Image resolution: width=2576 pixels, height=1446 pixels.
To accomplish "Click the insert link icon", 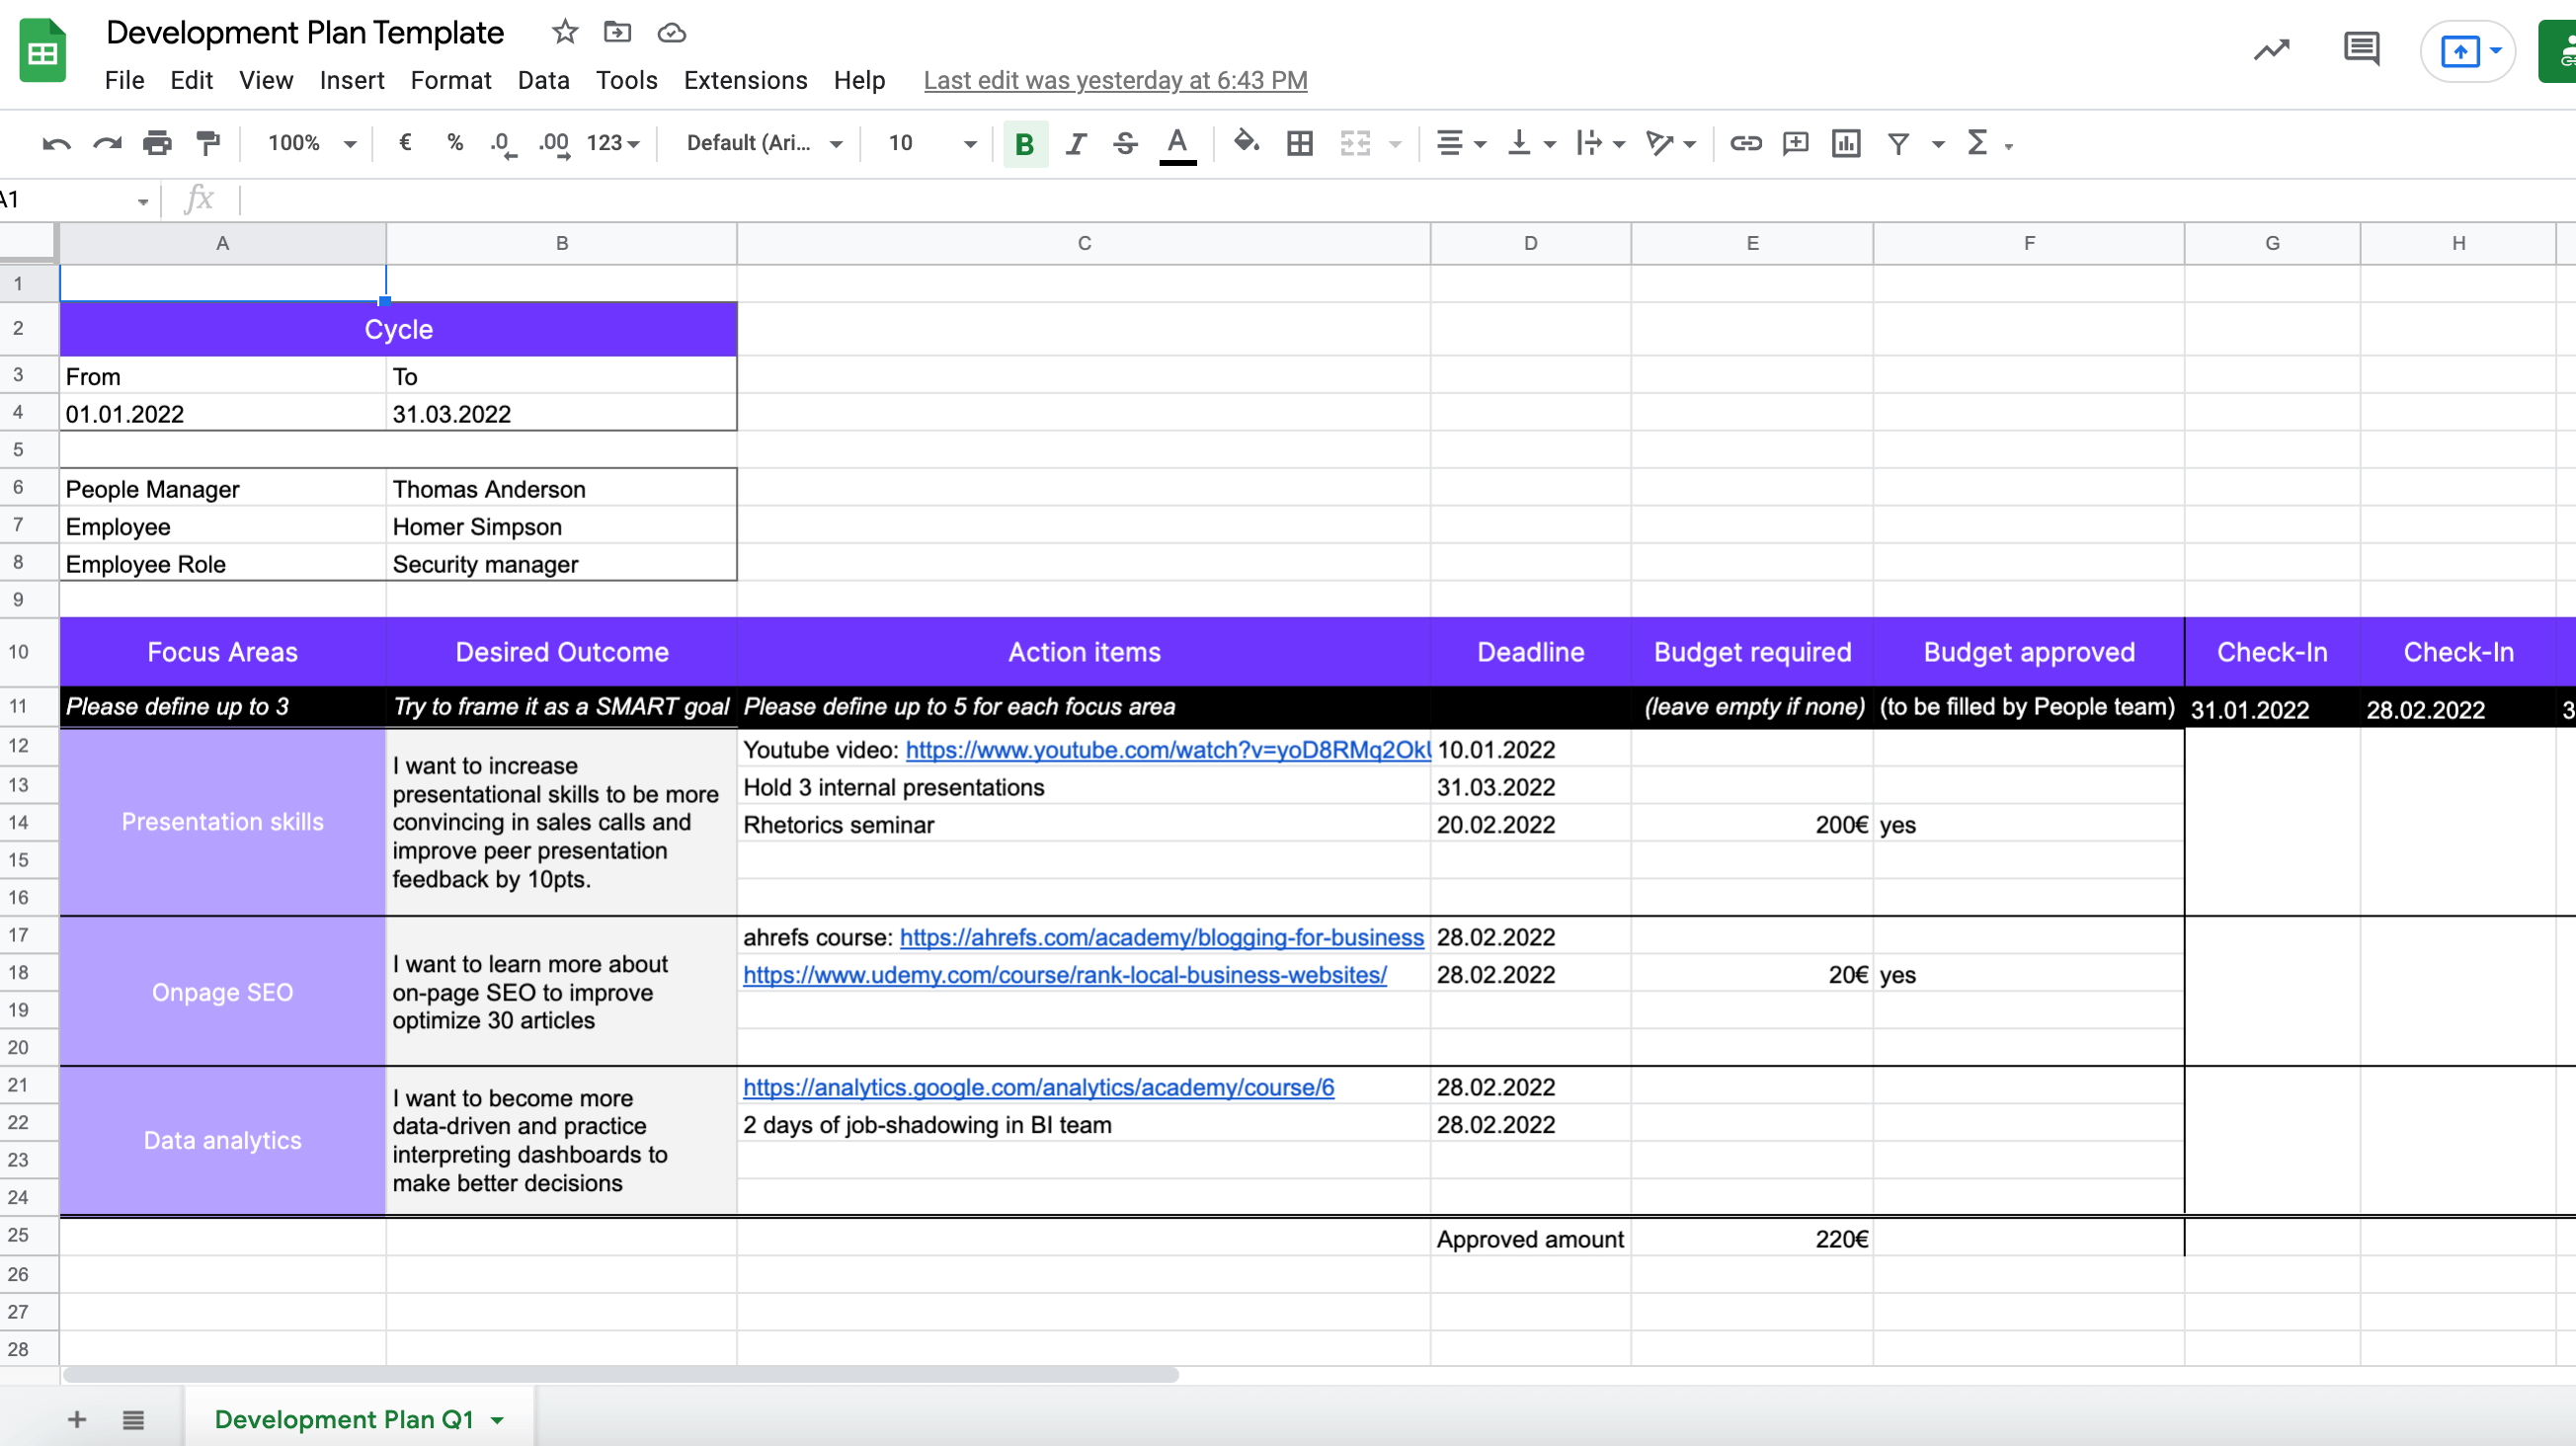I will coord(1745,144).
